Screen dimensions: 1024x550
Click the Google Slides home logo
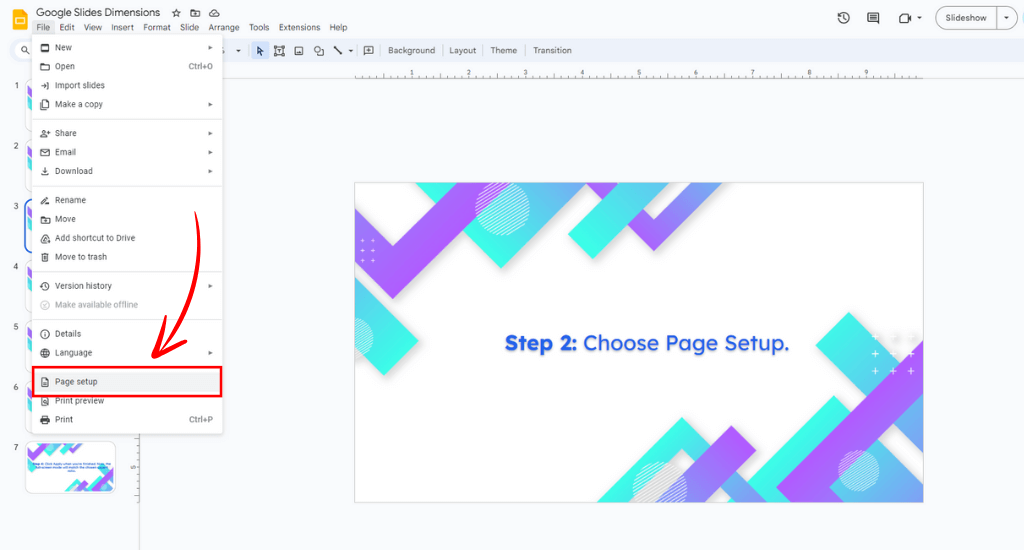pos(19,18)
